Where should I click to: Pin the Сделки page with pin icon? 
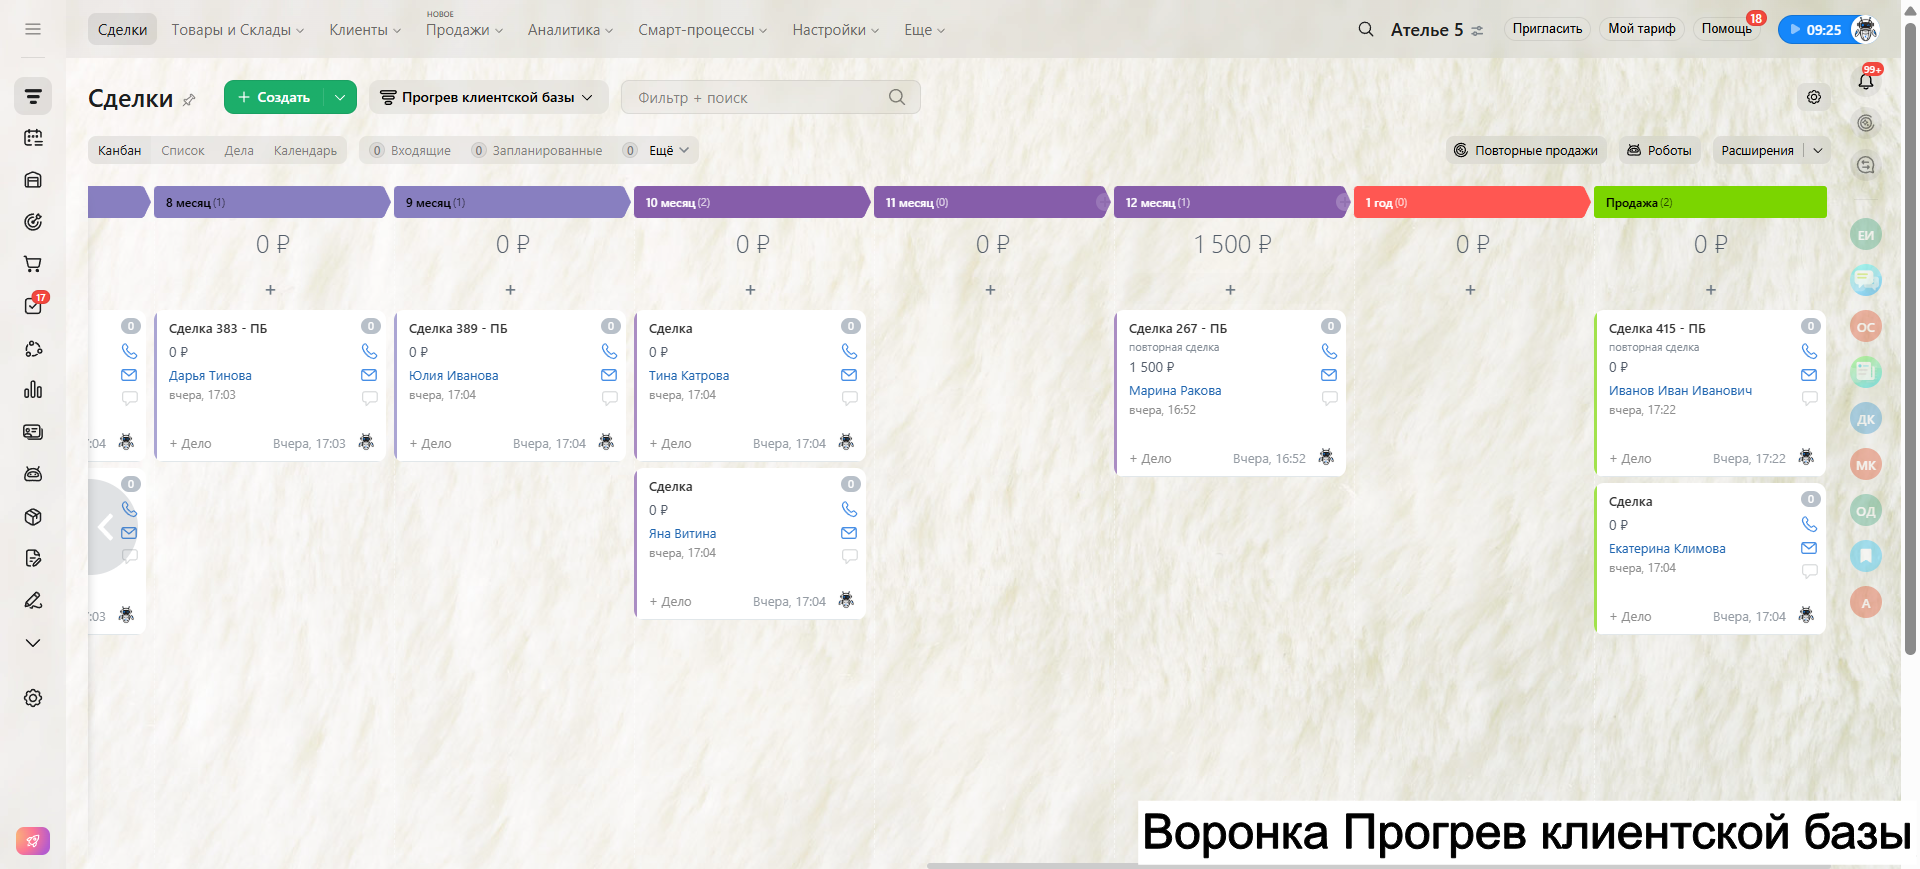tap(189, 99)
